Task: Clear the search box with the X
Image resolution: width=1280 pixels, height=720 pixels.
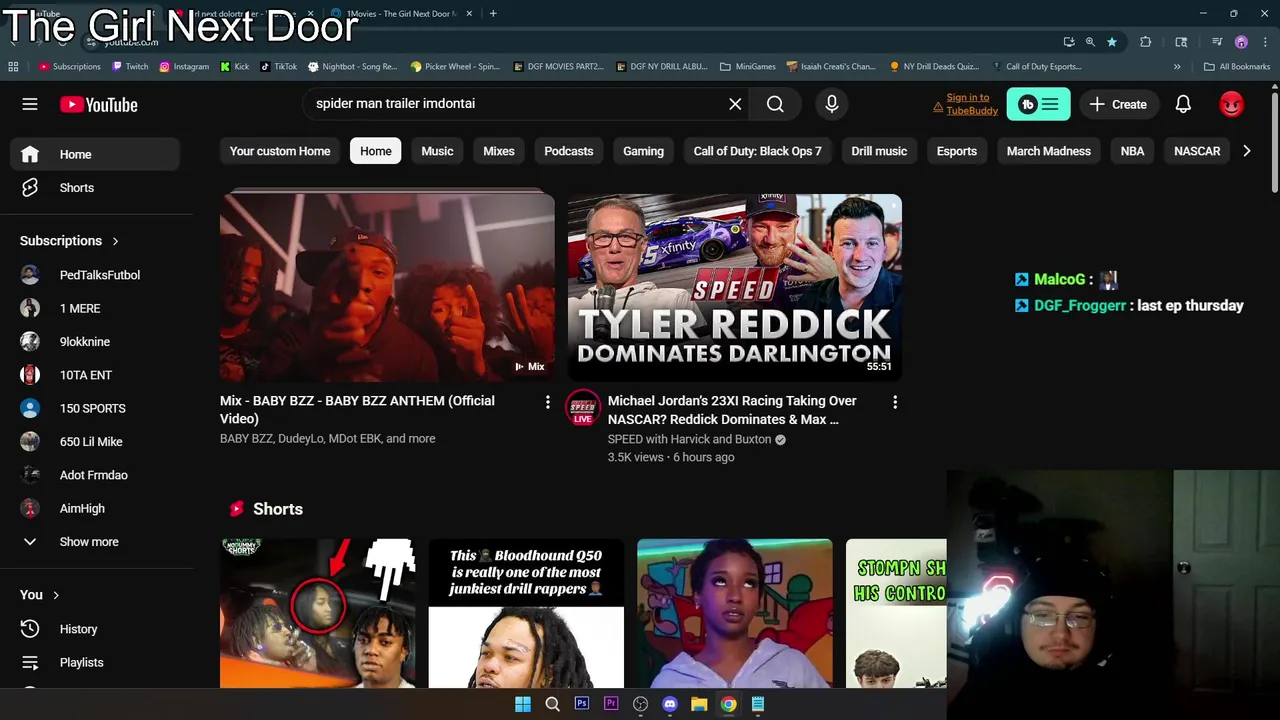Action: click(x=735, y=104)
